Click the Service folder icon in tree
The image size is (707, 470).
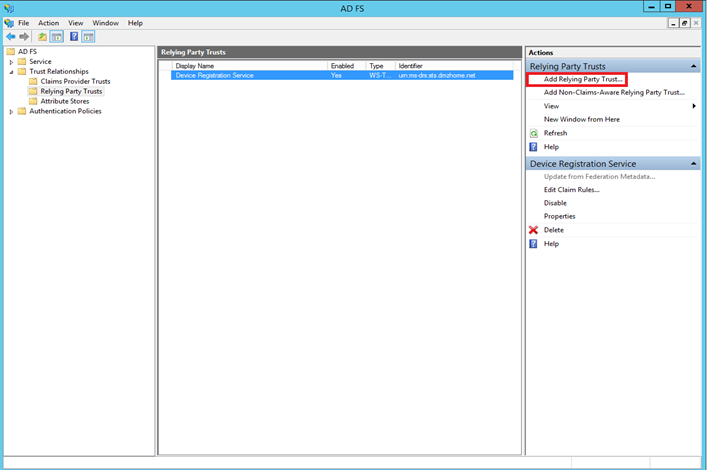point(22,61)
